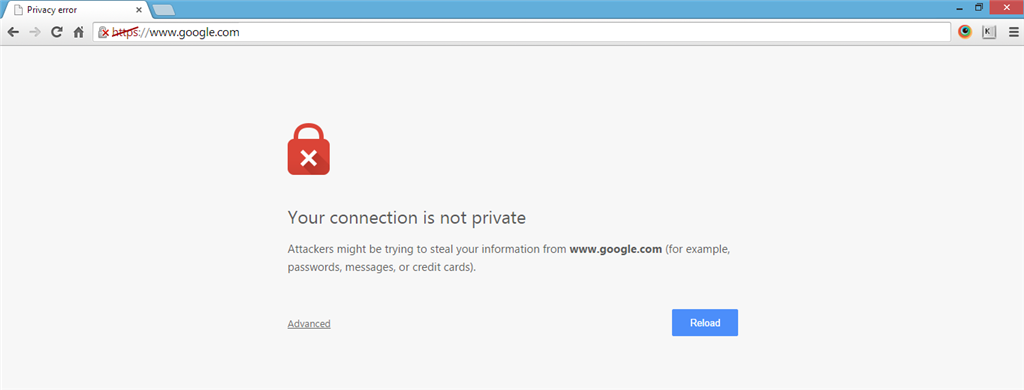Image resolution: width=1024 pixels, height=390 pixels.
Task: Click the greyed forward arrow
Action: tap(35, 31)
